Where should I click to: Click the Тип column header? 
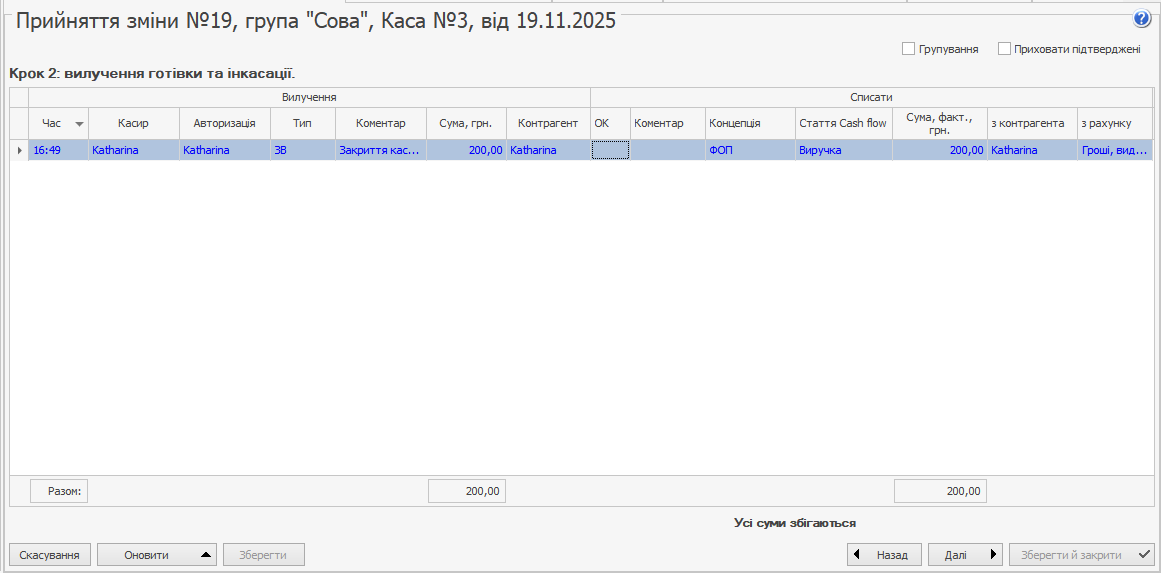click(x=302, y=123)
